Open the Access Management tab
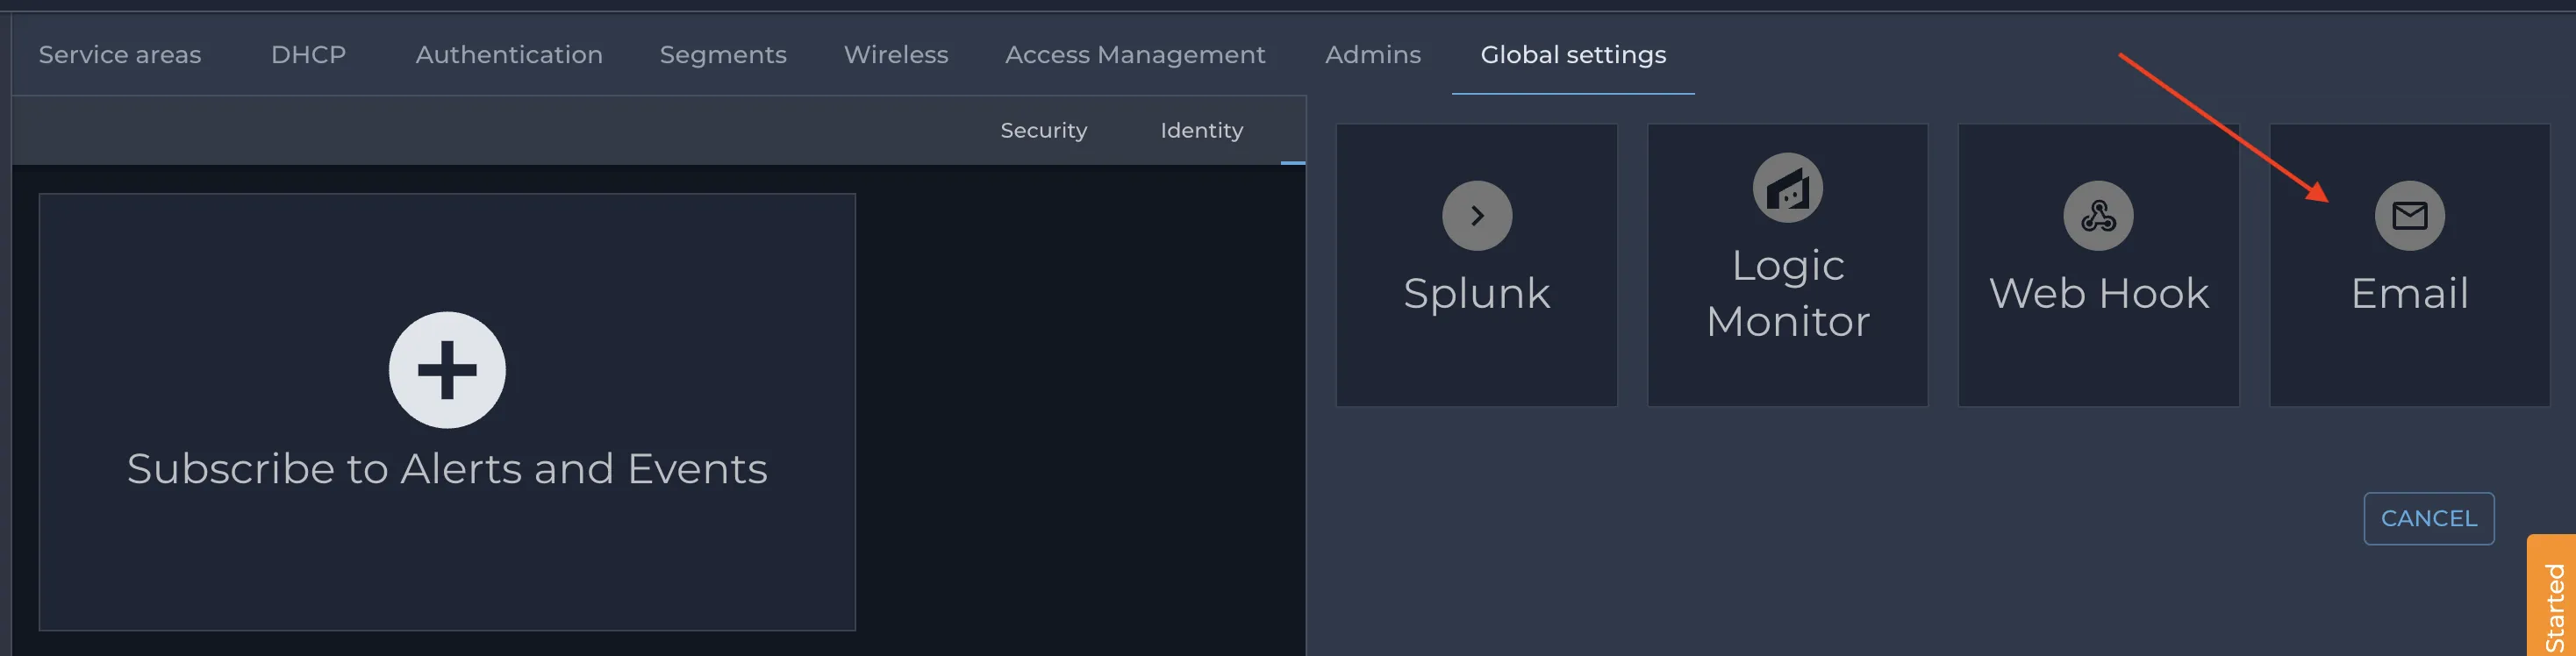This screenshot has width=2576, height=656. coord(1135,55)
